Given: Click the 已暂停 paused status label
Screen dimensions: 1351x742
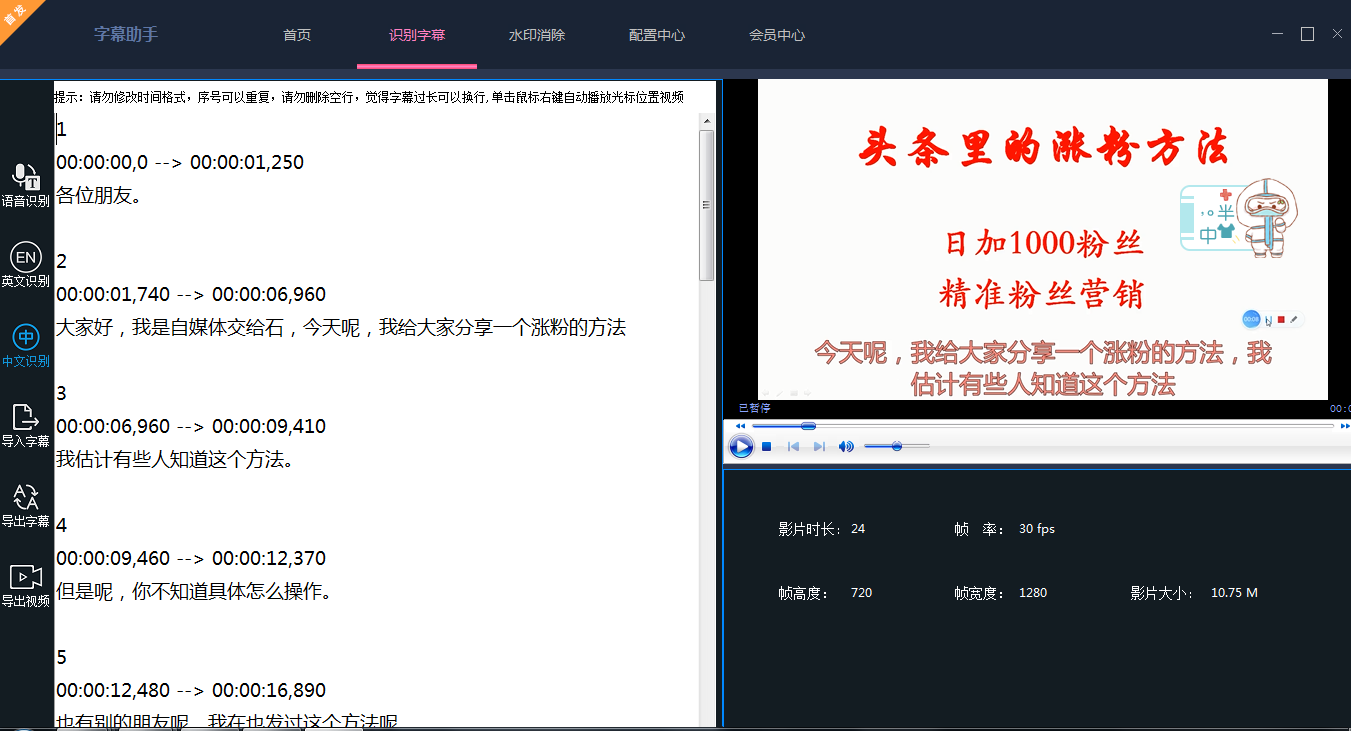Looking at the screenshot, I should pos(754,408).
